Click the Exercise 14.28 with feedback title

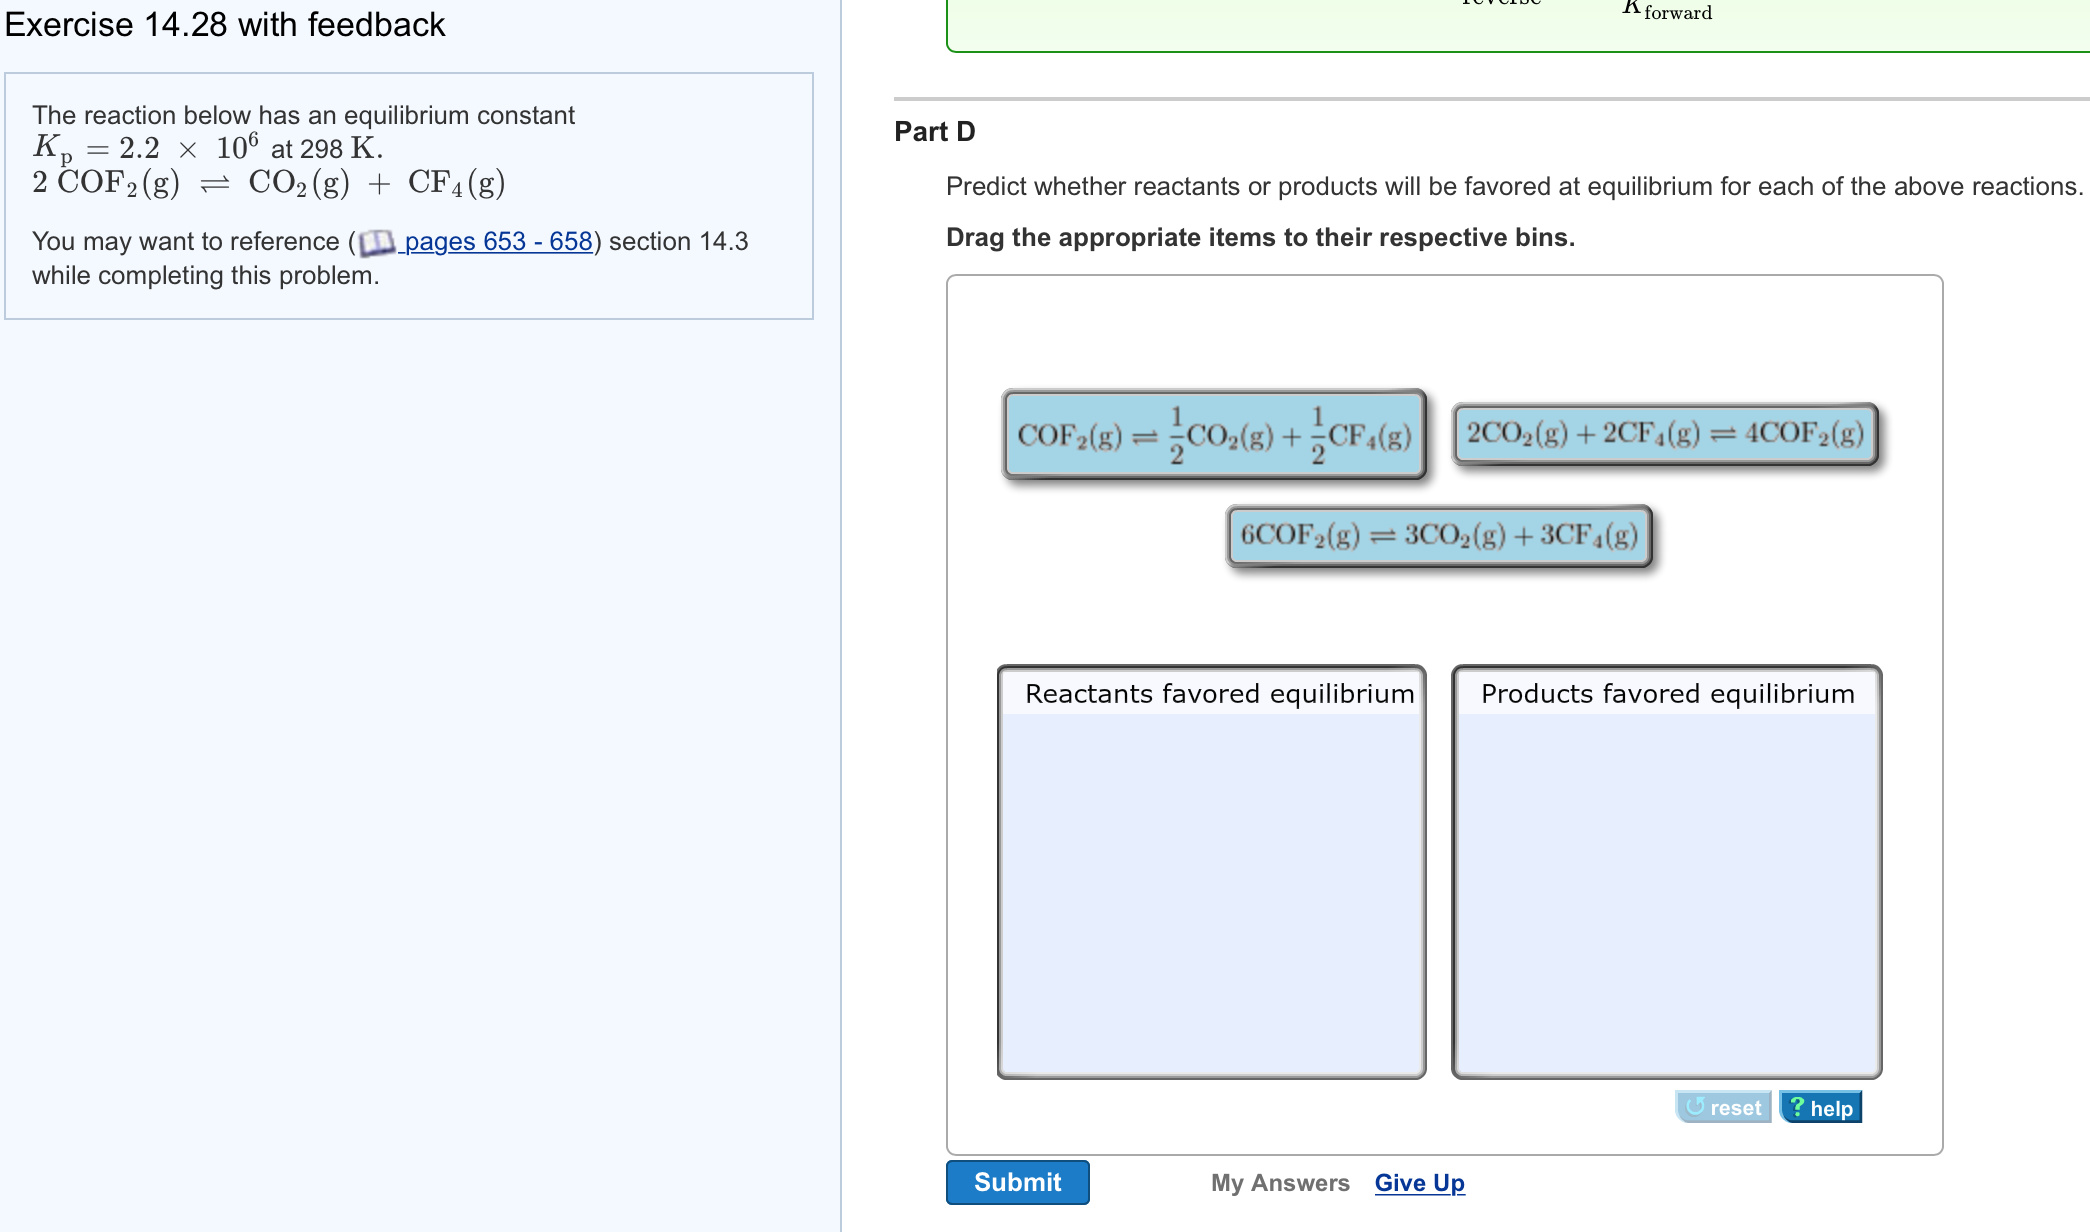225,25
